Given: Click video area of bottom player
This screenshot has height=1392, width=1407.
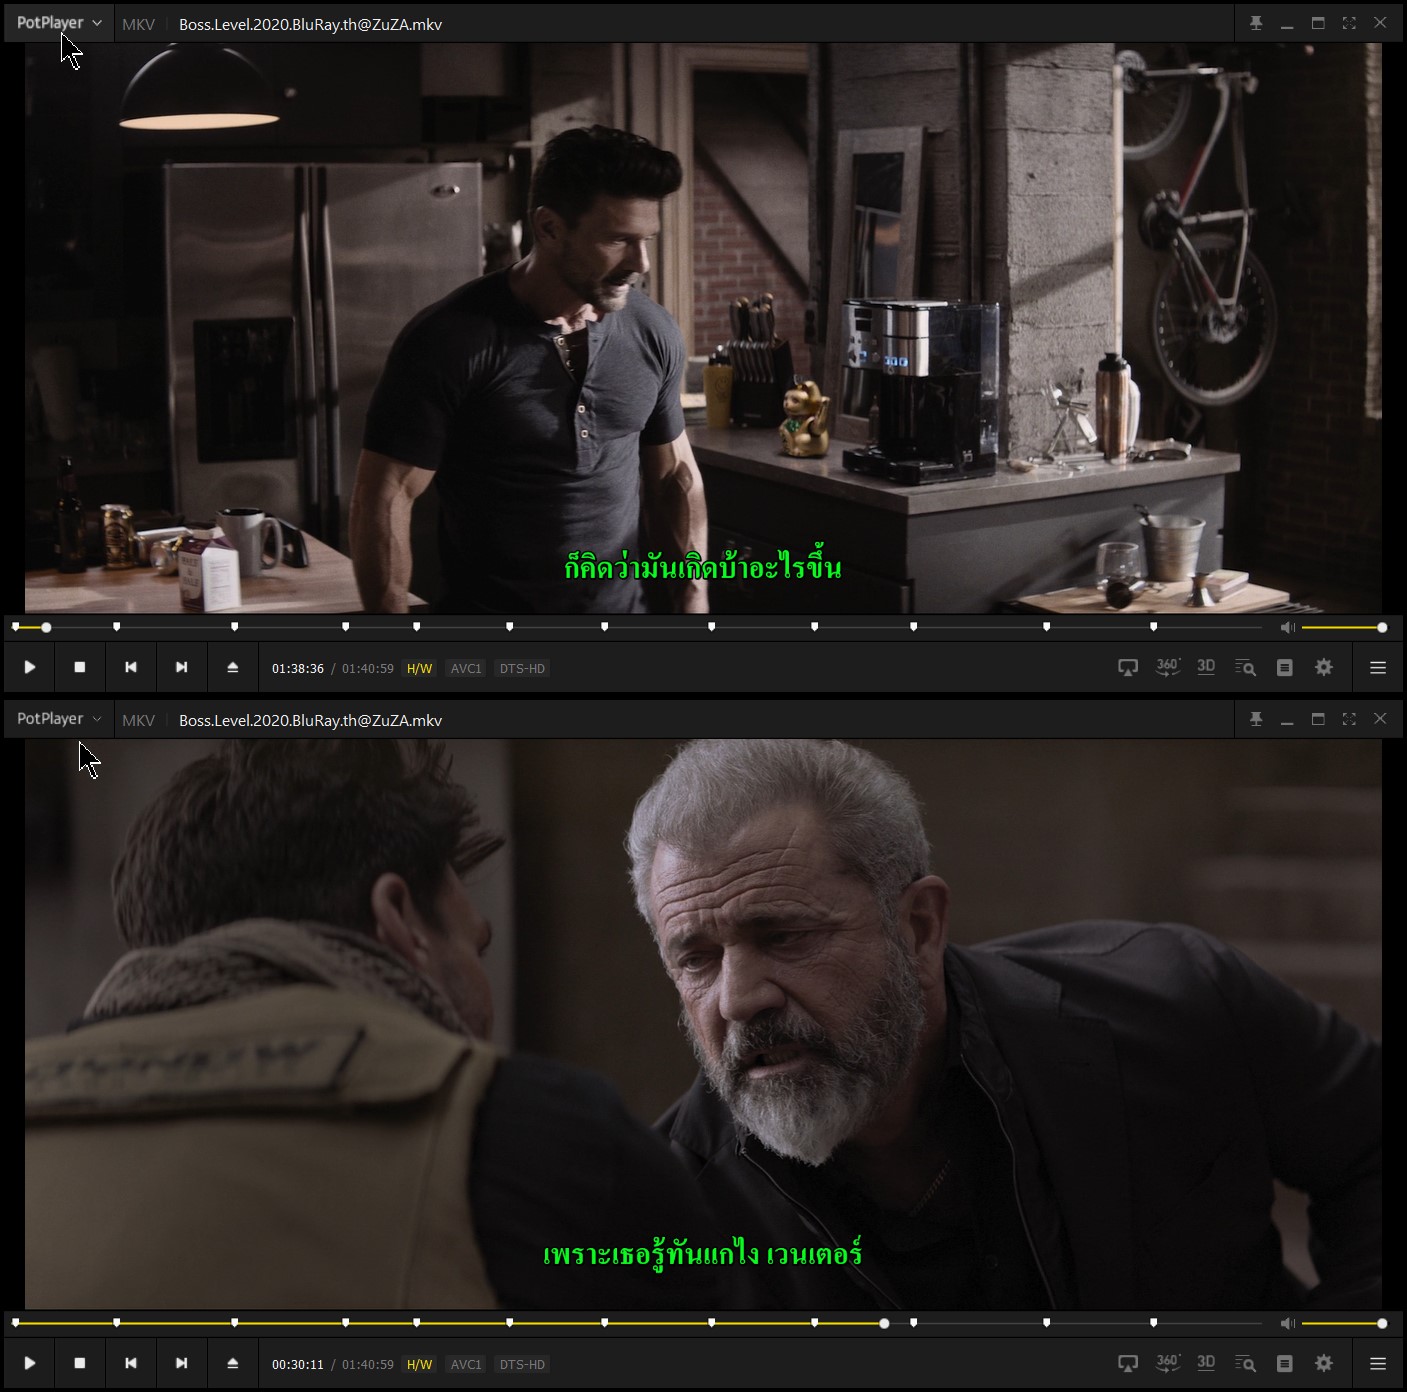Looking at the screenshot, I should coord(703,1024).
